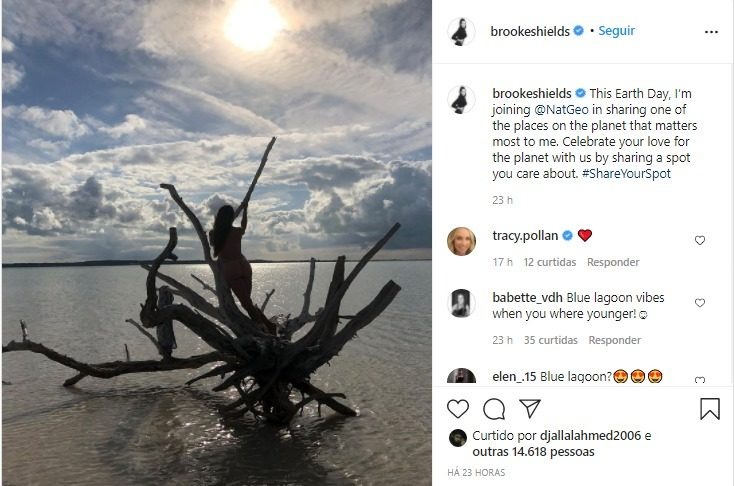
Task: Like the post with the heart icon
Action: pos(458,409)
